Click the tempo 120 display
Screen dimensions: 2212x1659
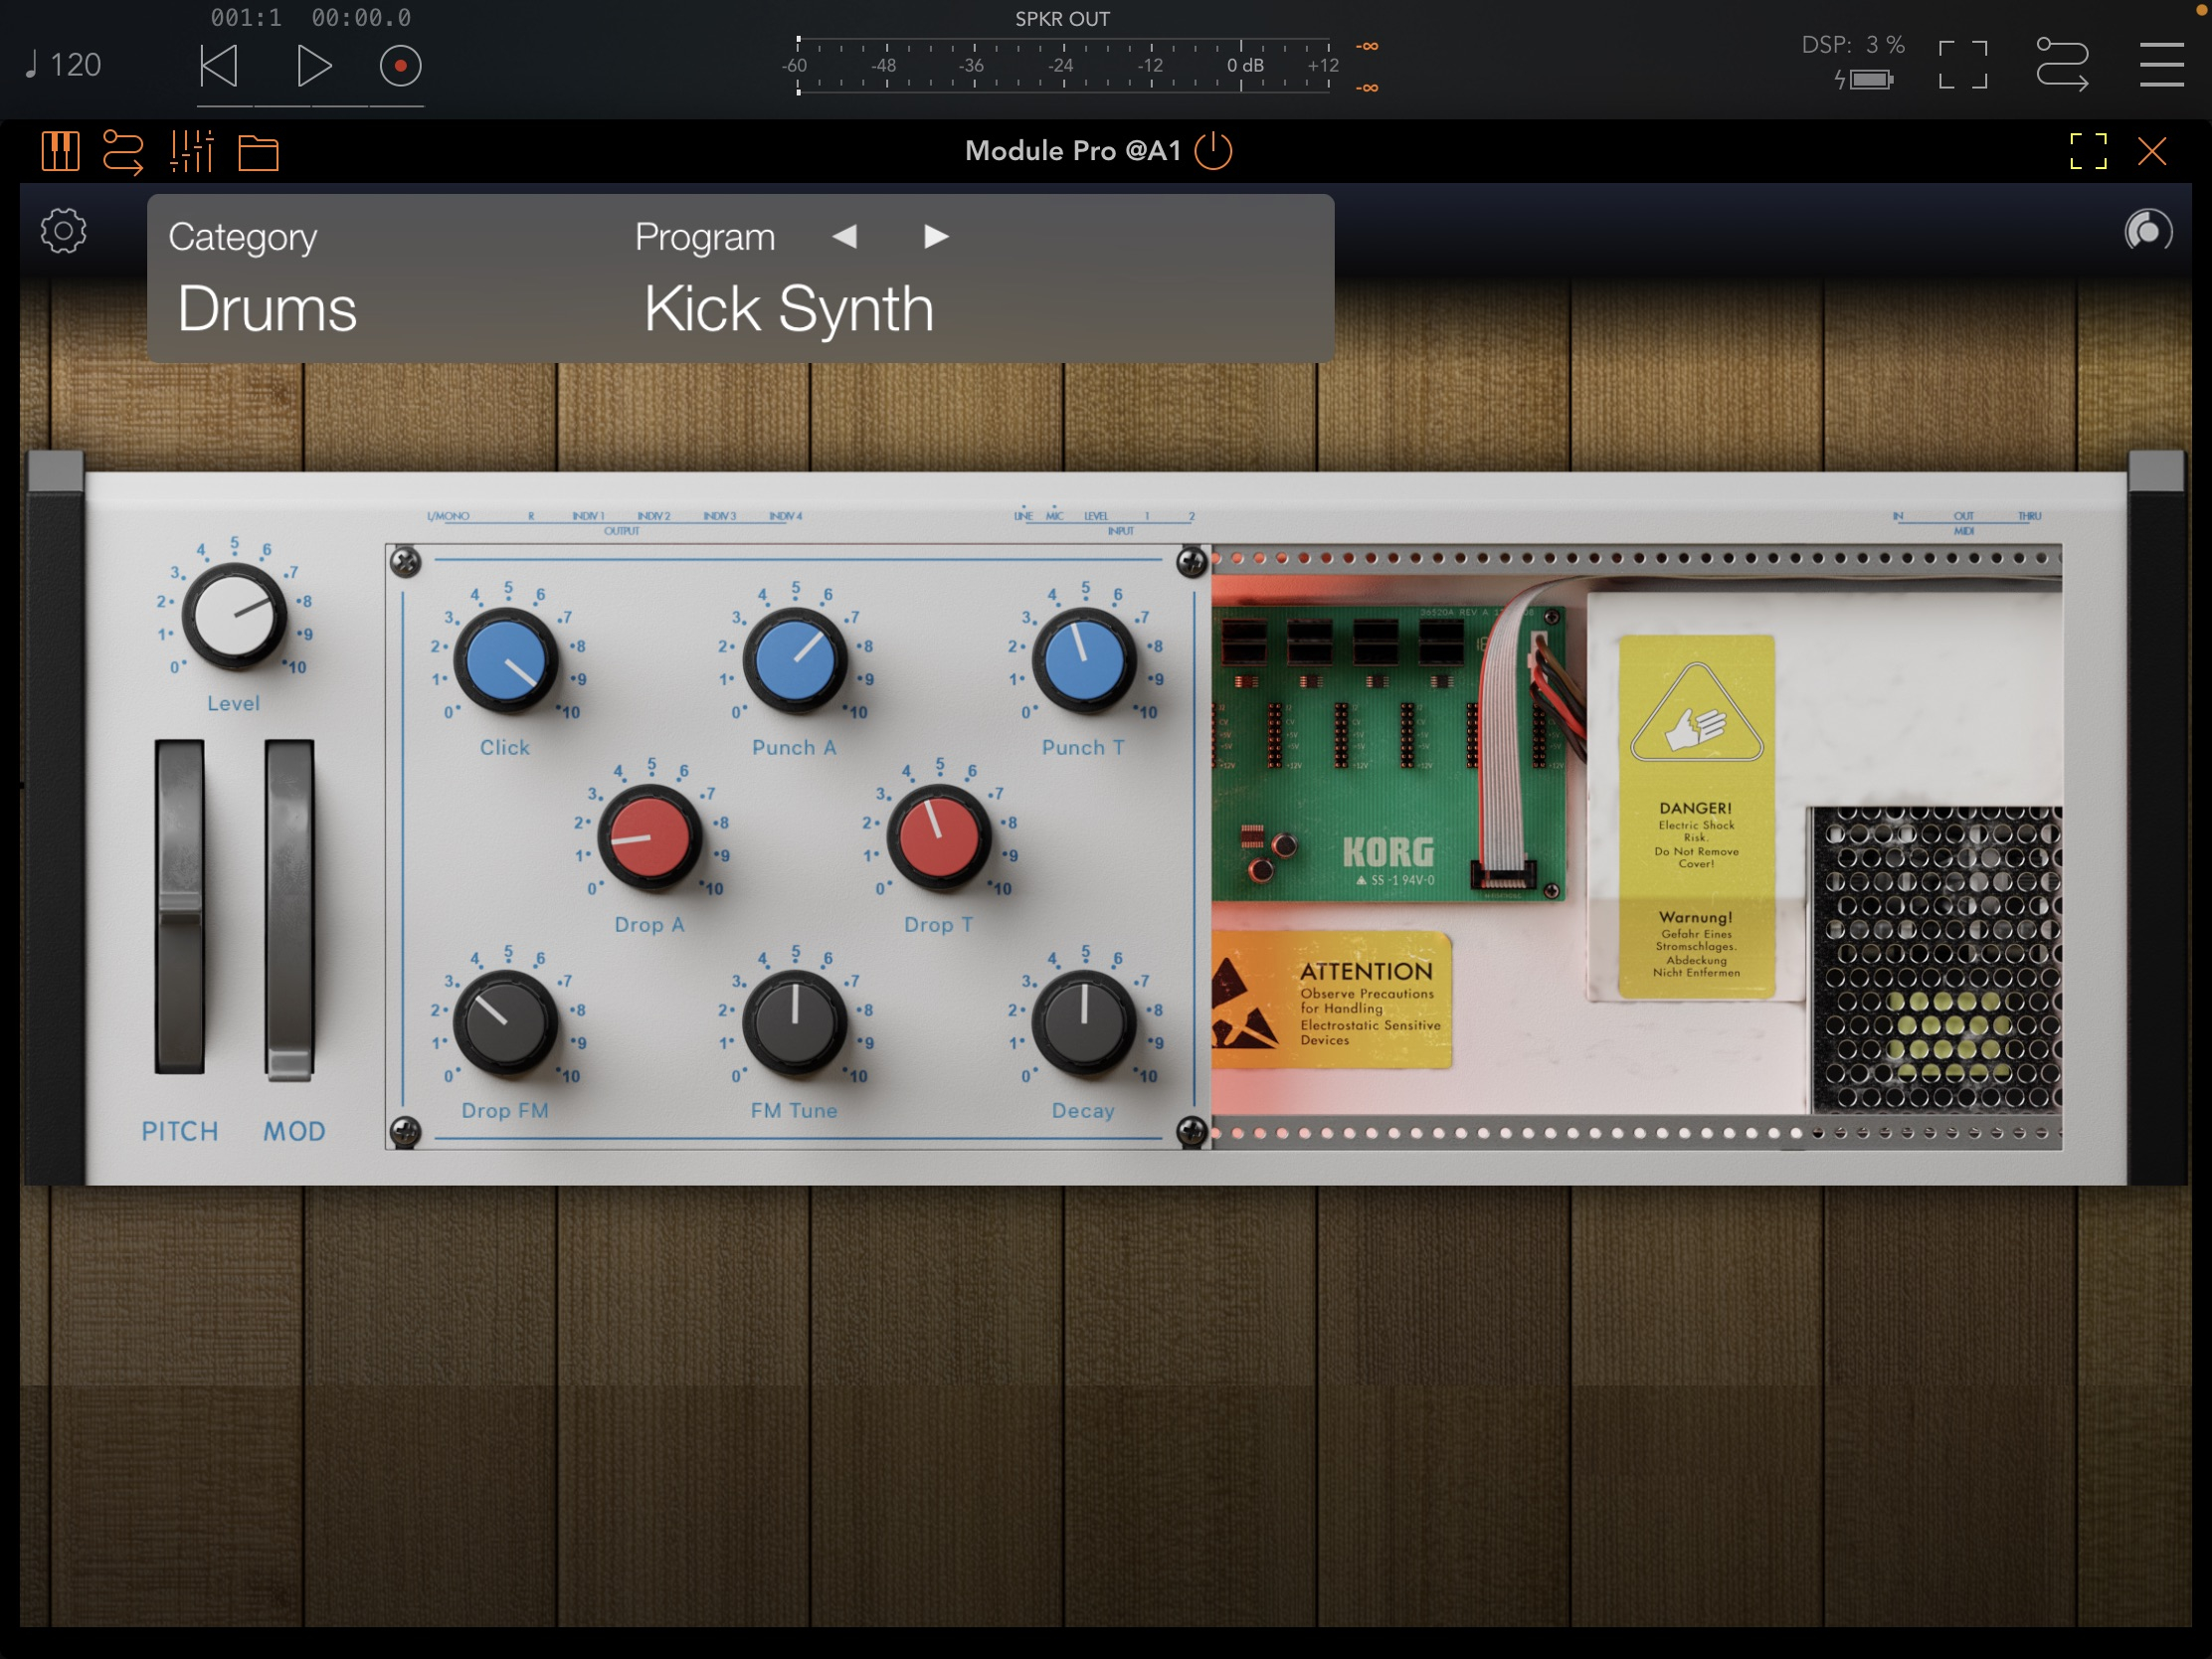[64, 66]
